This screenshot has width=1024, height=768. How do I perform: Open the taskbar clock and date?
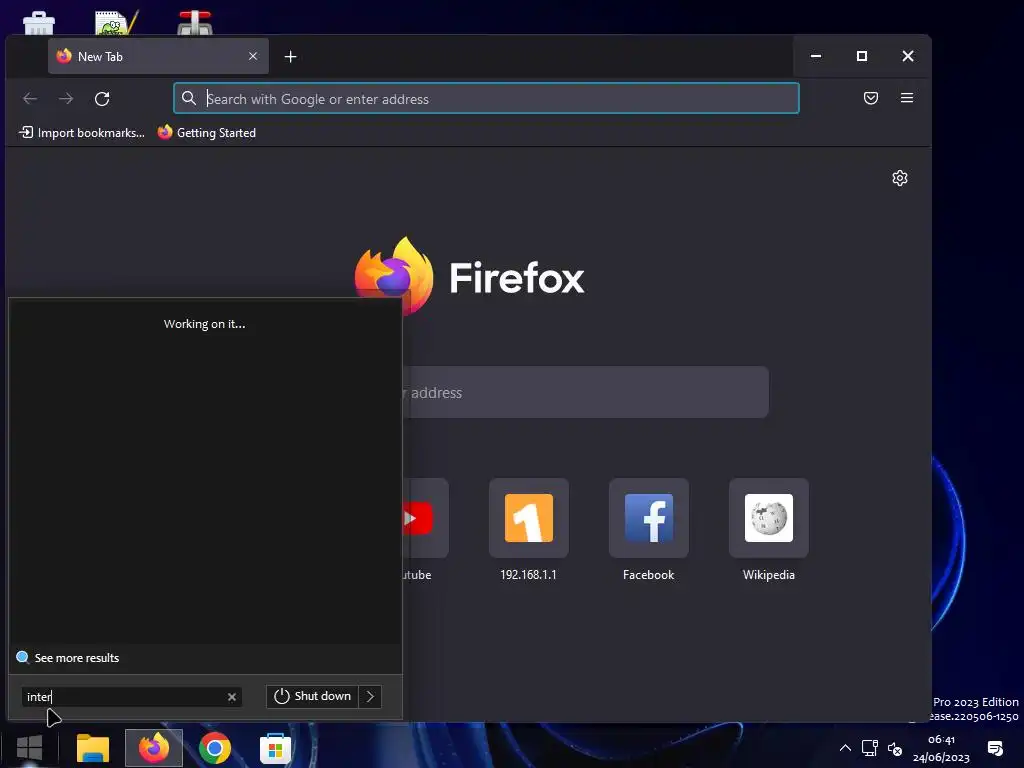coord(941,748)
